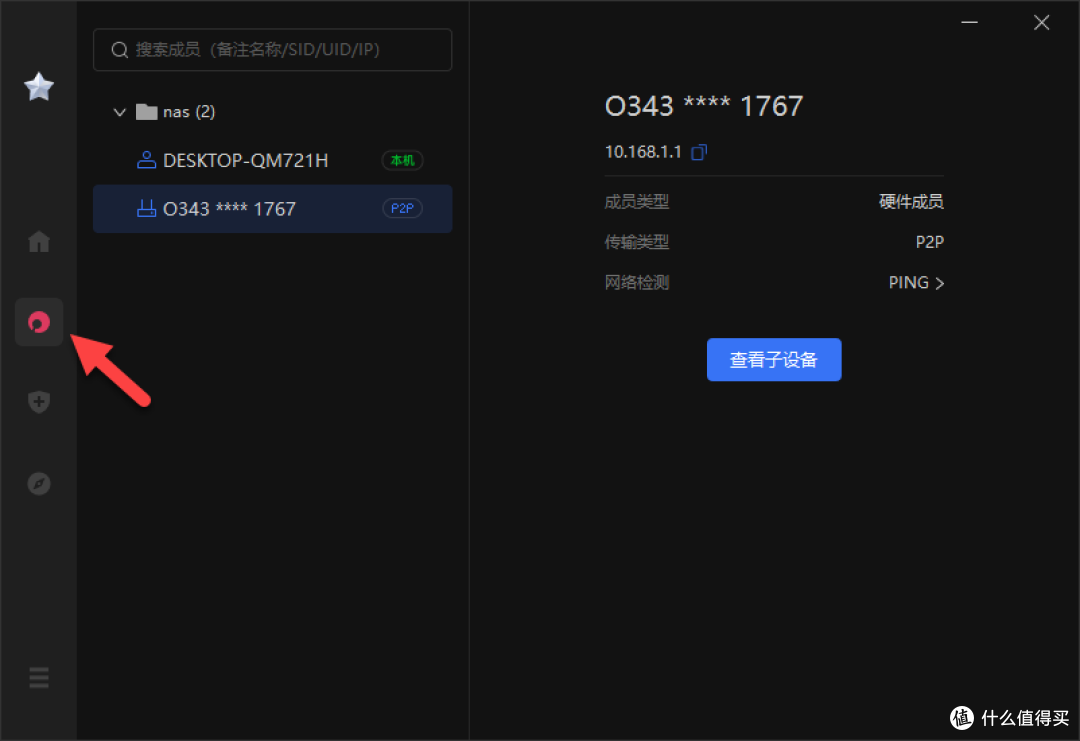Click the 成员类型 label

636,202
